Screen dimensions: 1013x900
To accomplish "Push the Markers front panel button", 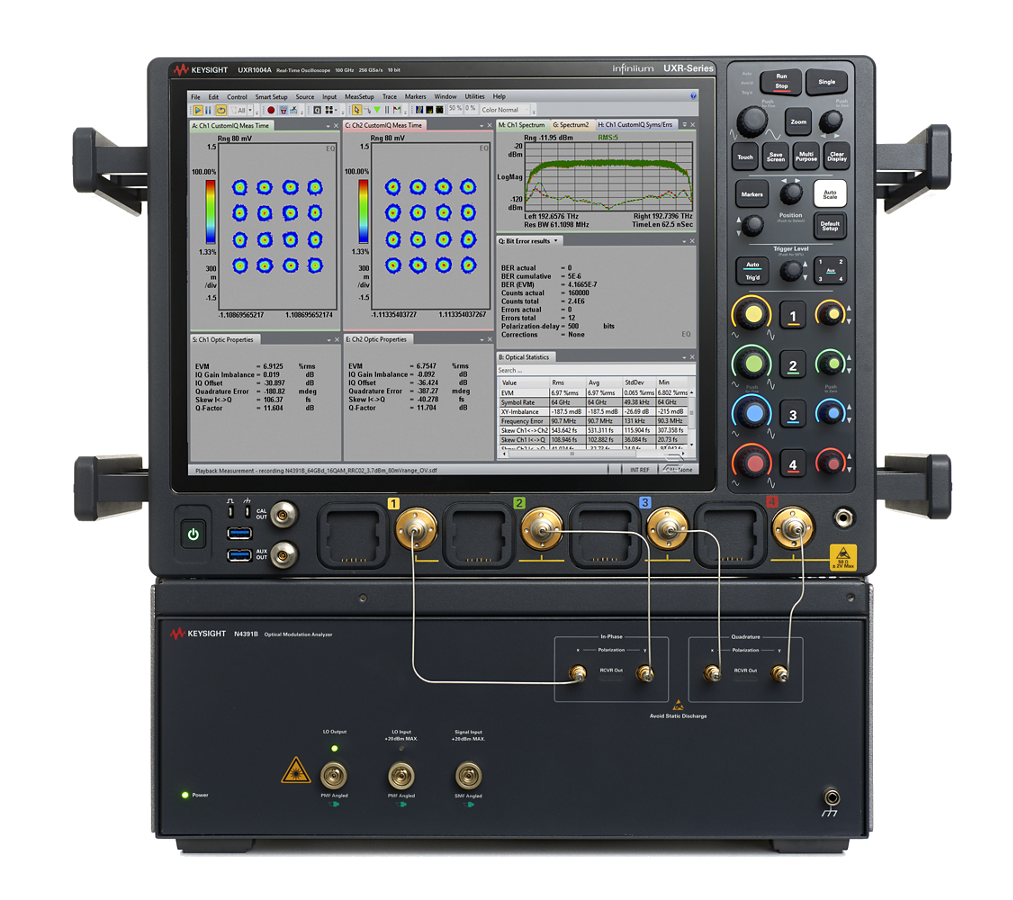I will click(x=751, y=194).
